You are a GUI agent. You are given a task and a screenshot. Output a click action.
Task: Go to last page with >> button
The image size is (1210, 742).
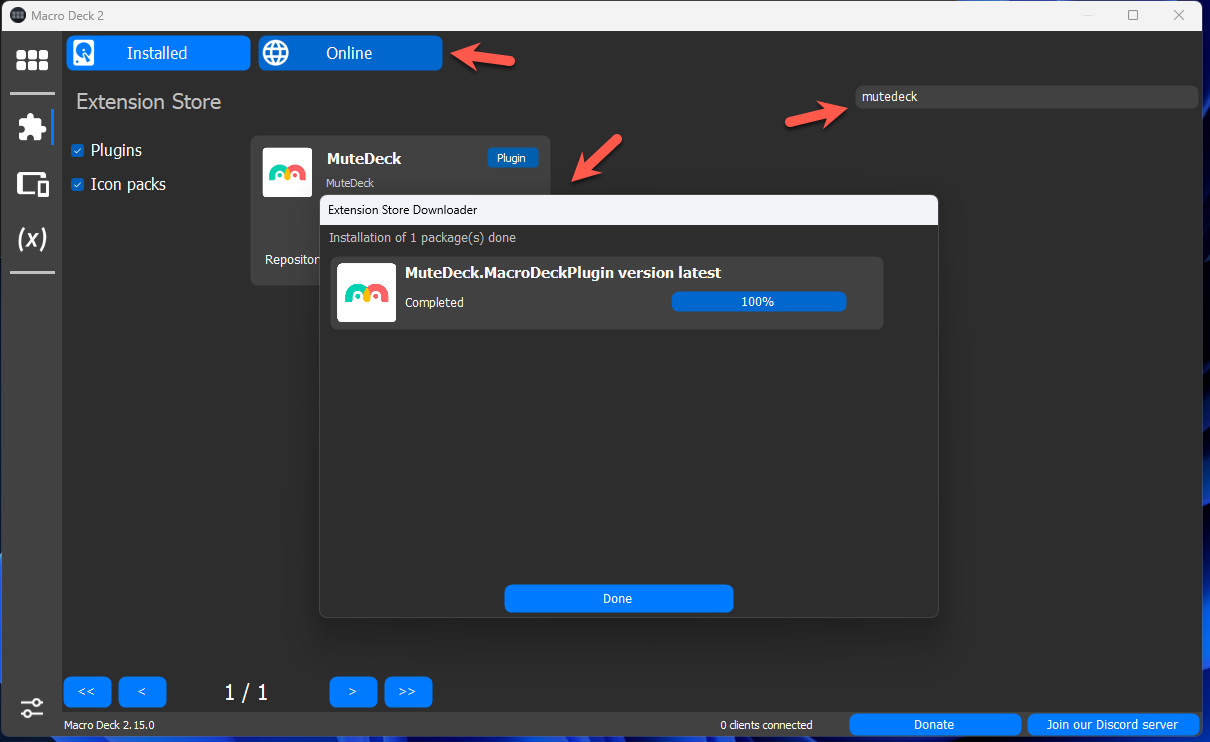[x=408, y=692]
